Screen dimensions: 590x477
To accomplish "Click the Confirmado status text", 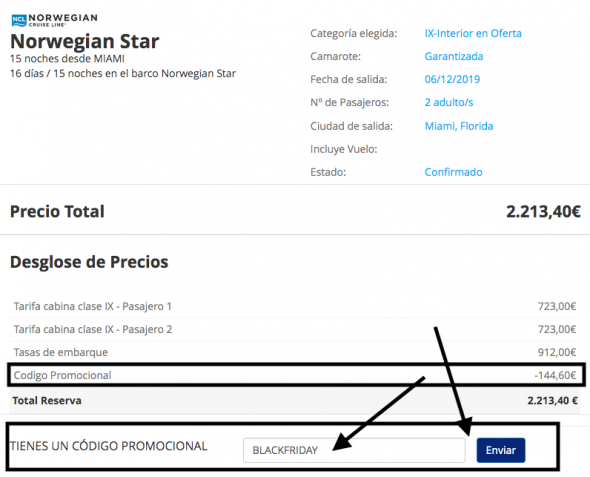I will point(453,172).
